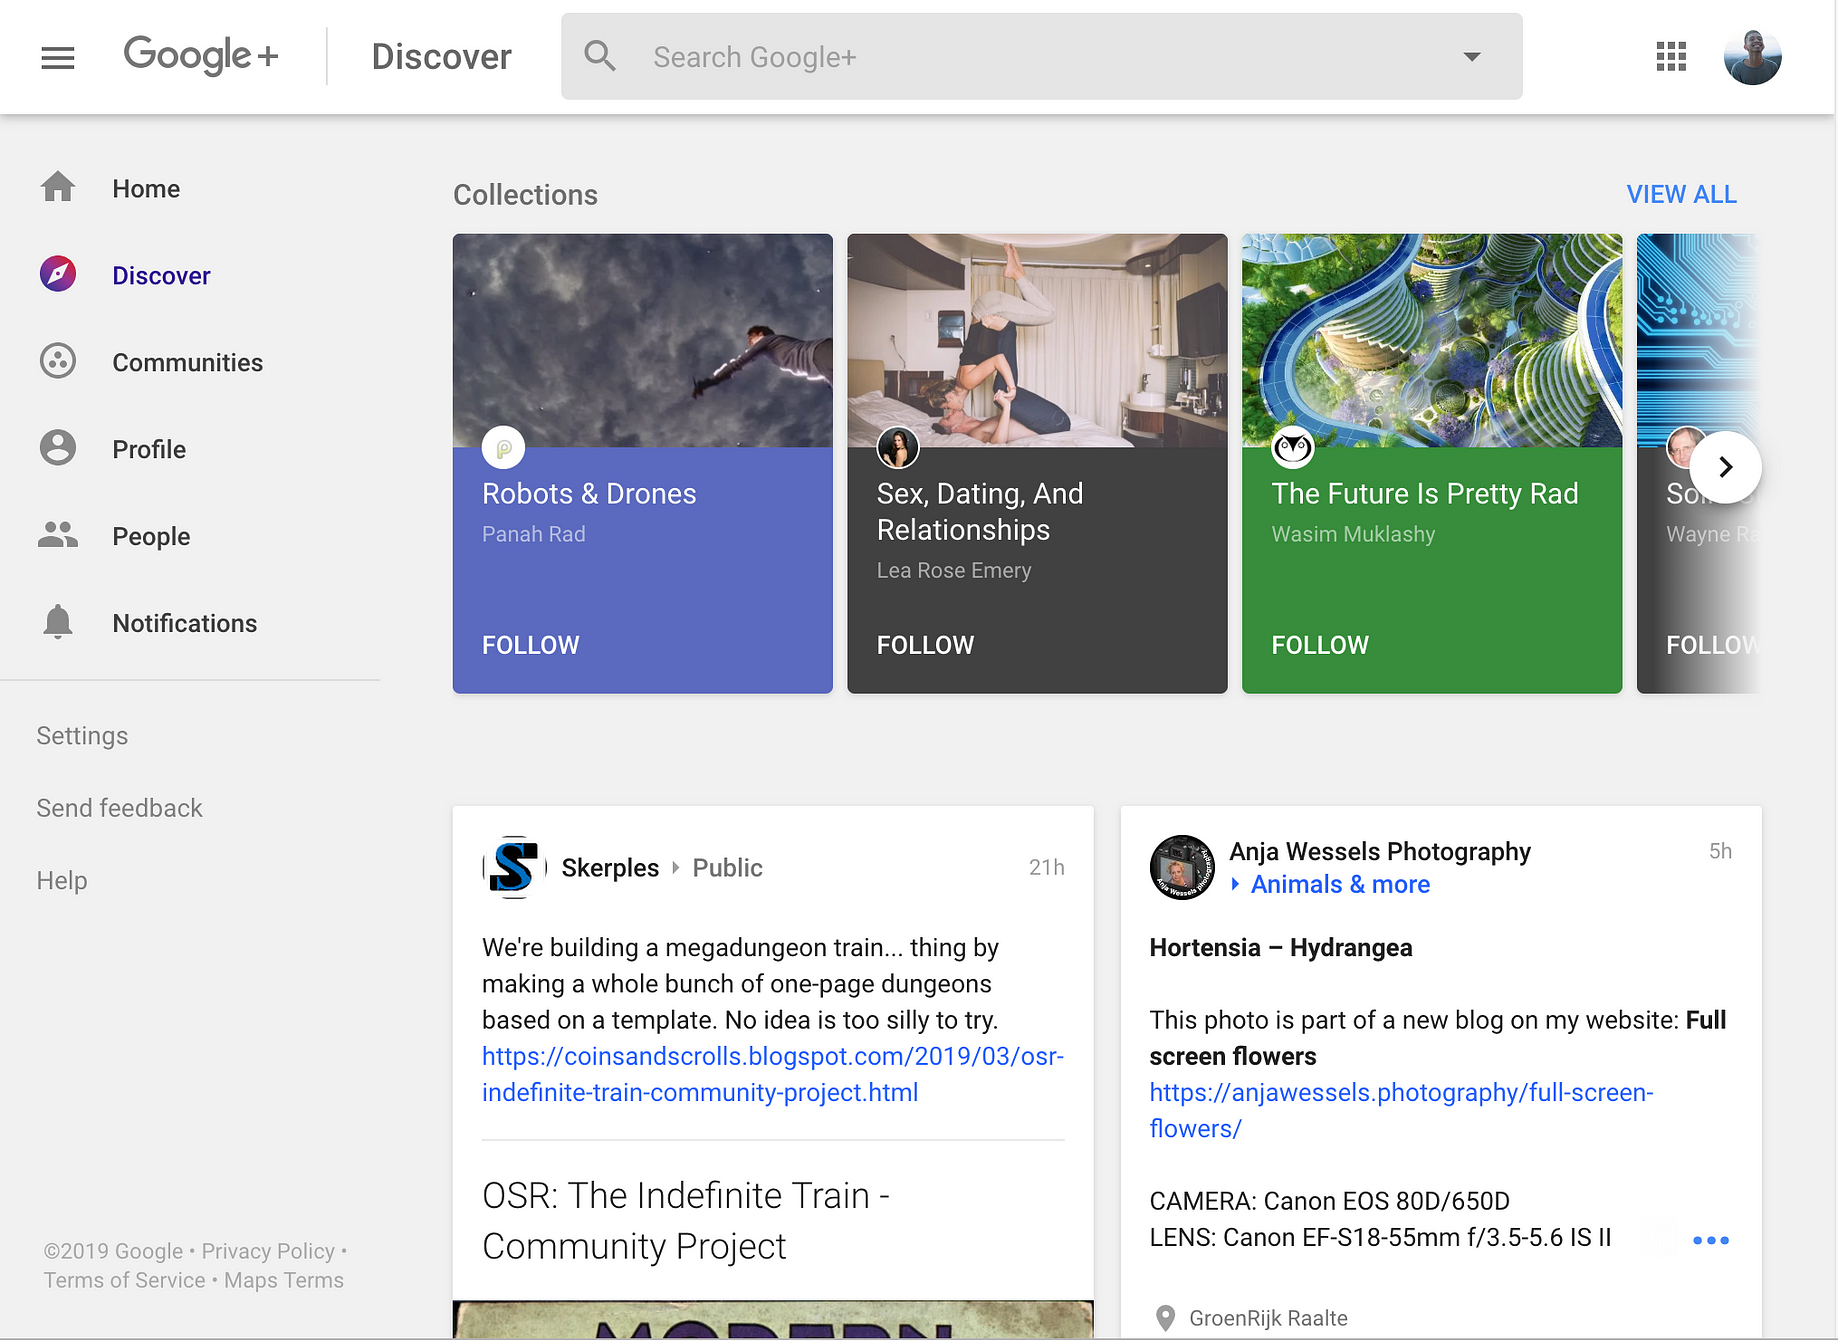Click owner name Wasim Muklashy
Viewport: 1838px width, 1342px height.
[x=1353, y=534]
